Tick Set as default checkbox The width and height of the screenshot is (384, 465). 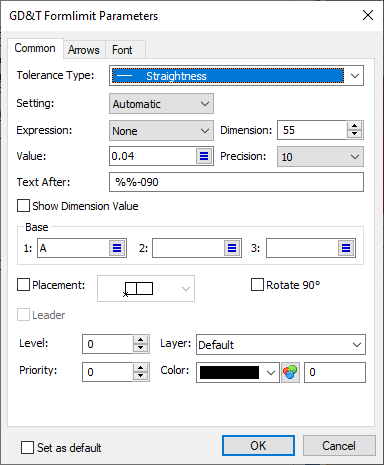pyautogui.click(x=27, y=447)
